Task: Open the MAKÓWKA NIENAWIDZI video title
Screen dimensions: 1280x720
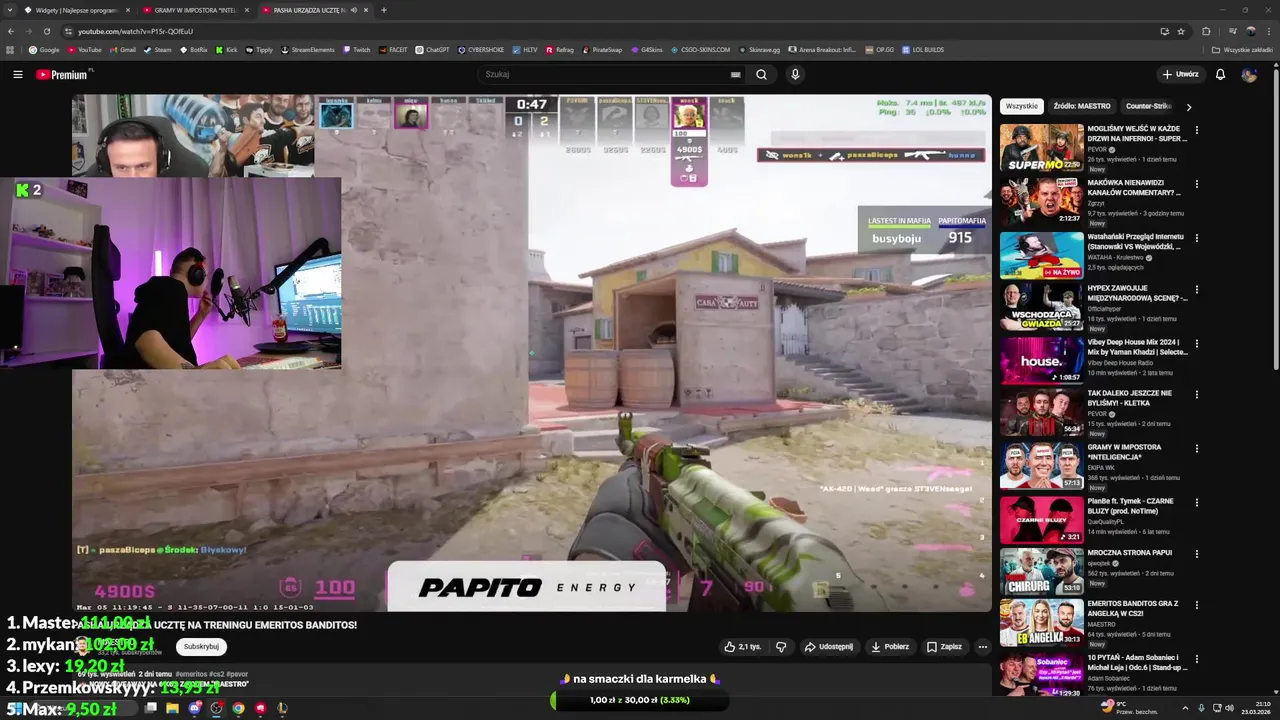Action: point(1134,188)
